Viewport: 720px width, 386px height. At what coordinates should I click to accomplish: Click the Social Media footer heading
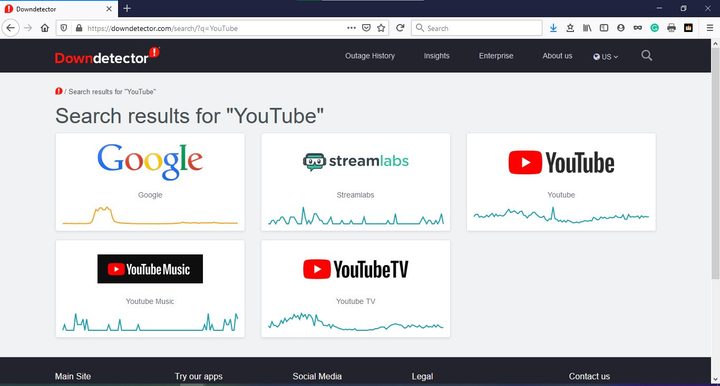click(317, 376)
